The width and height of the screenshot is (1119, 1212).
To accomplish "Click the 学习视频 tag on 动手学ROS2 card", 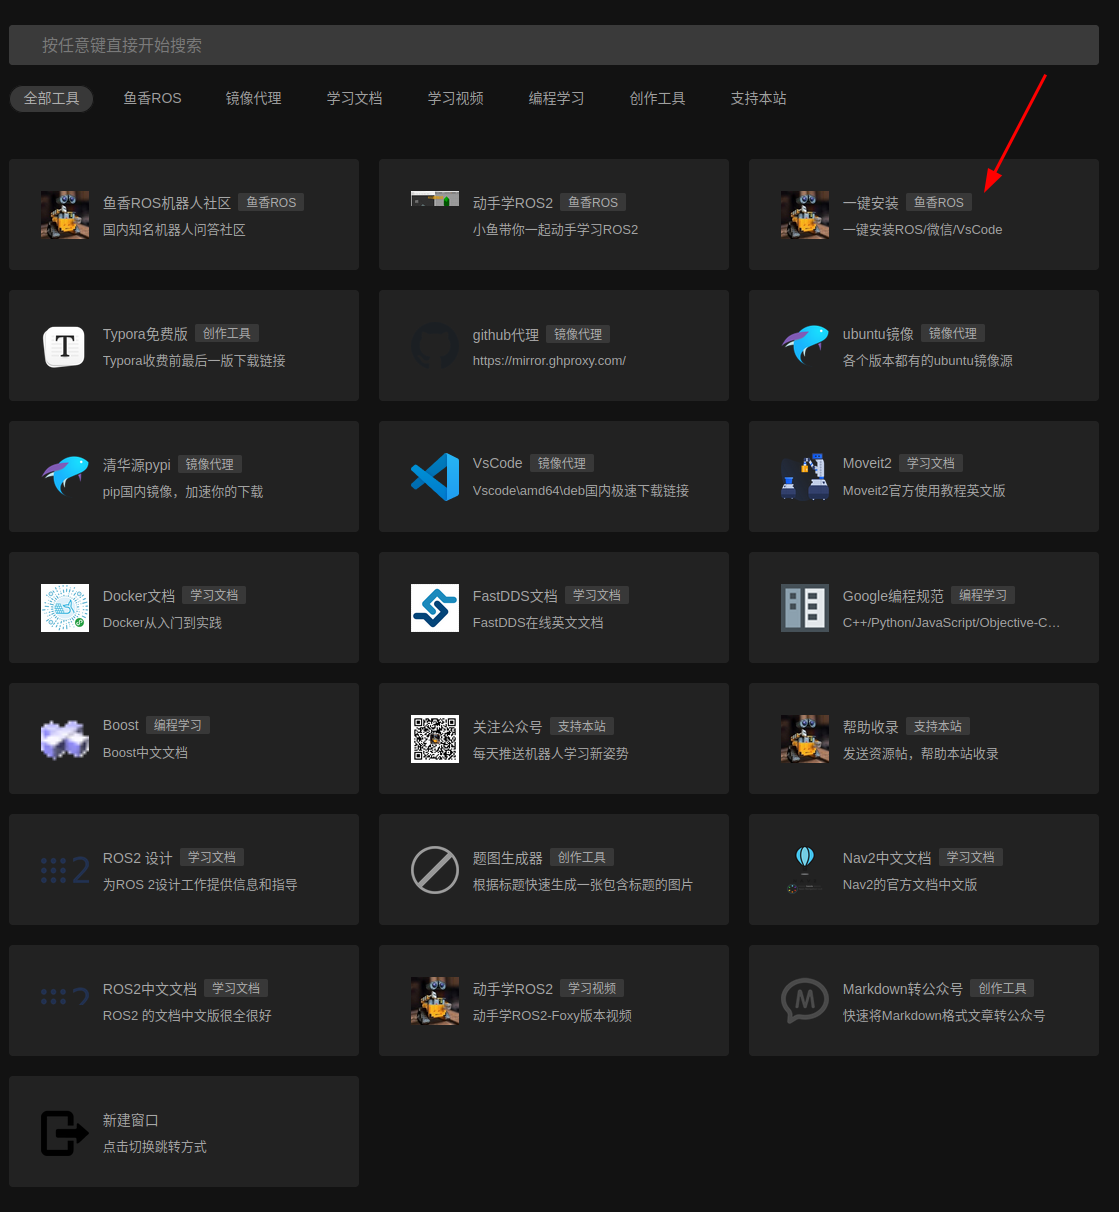I will point(592,988).
